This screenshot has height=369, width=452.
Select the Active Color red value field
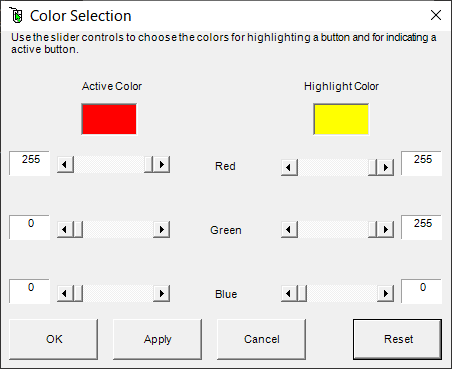pos(30,163)
